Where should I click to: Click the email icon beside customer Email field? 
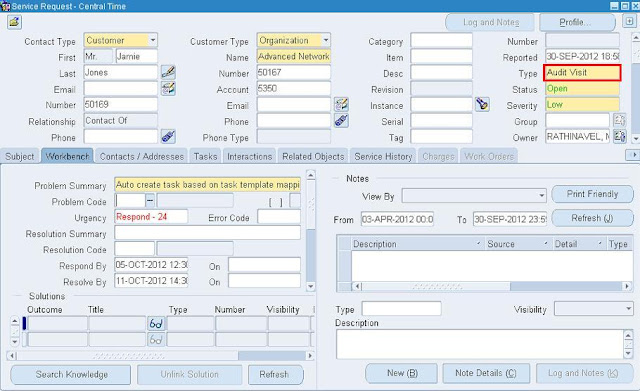(341, 104)
